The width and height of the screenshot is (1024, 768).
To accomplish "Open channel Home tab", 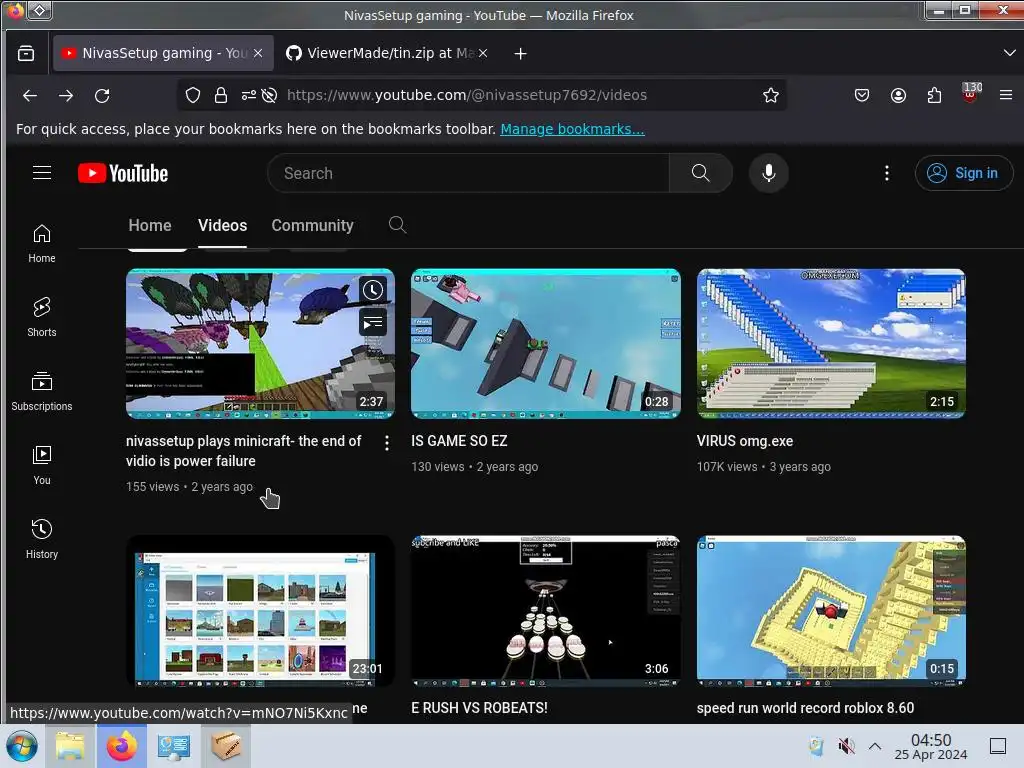I will pos(150,225).
